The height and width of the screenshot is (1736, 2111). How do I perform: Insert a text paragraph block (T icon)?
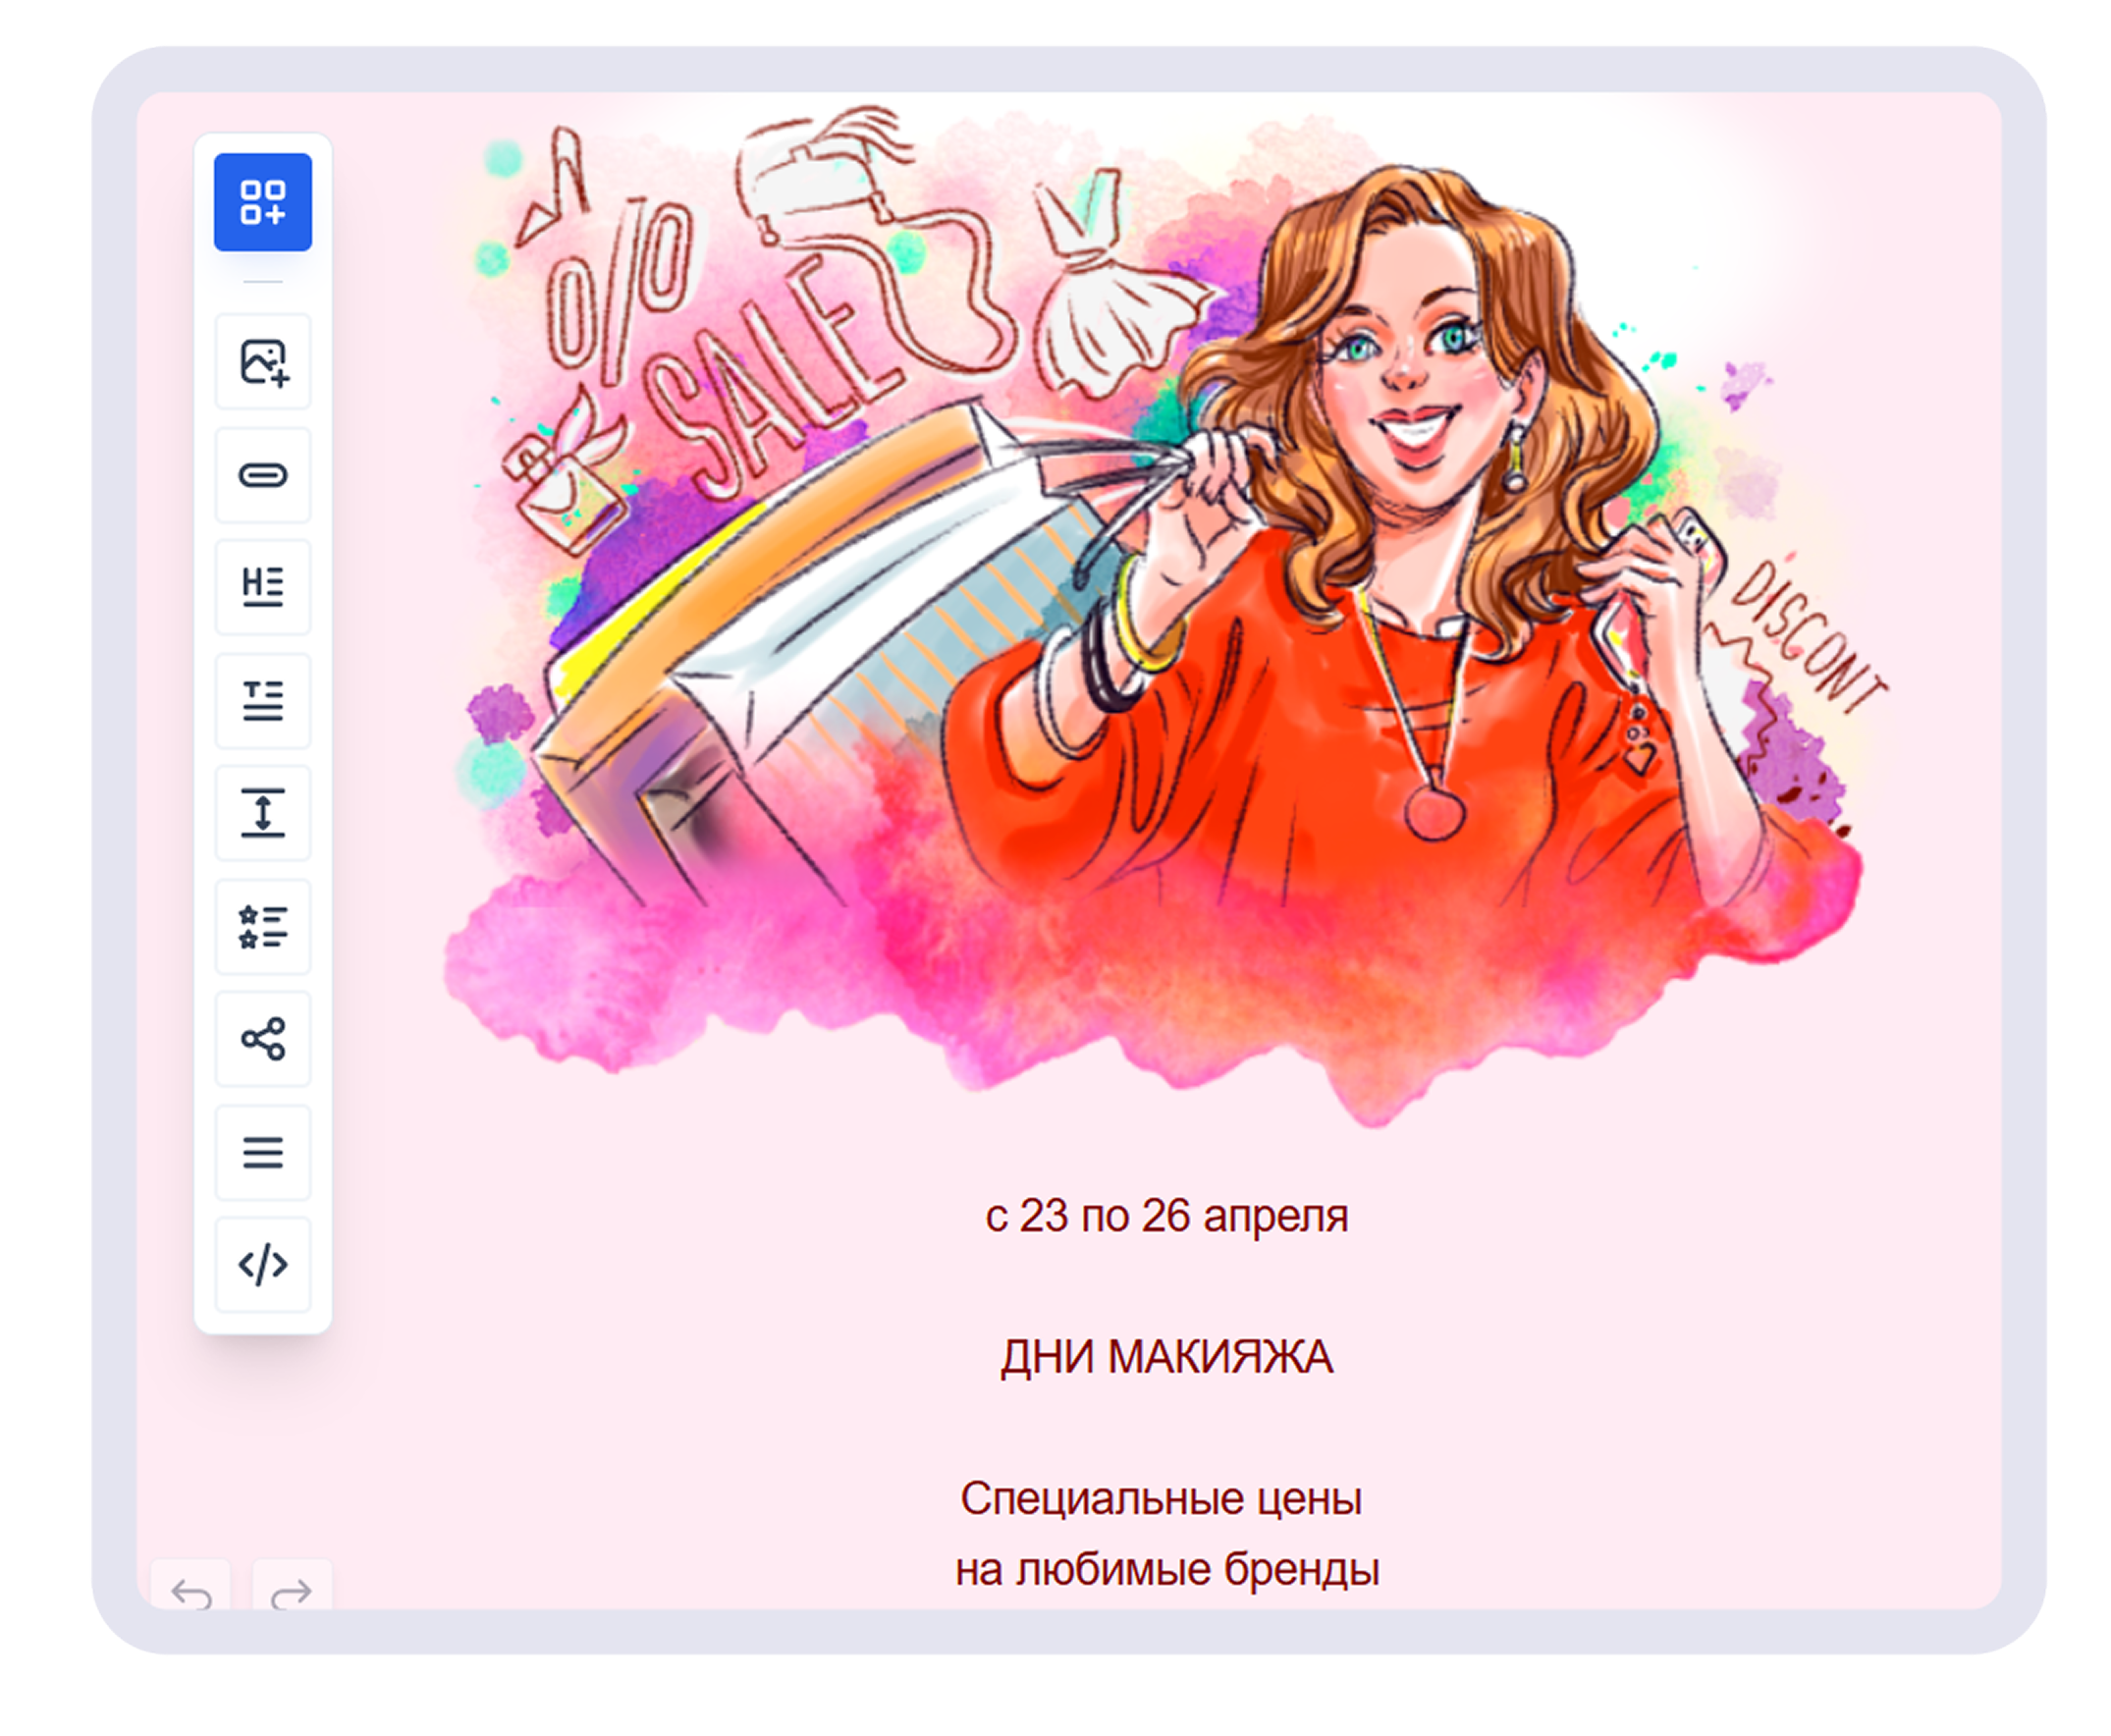tap(263, 700)
